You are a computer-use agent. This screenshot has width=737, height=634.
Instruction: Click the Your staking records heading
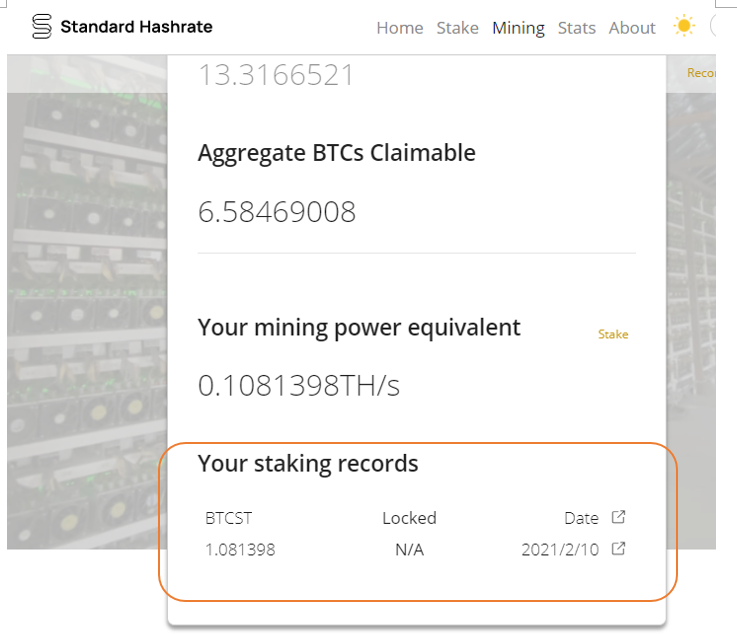pyautogui.click(x=308, y=464)
